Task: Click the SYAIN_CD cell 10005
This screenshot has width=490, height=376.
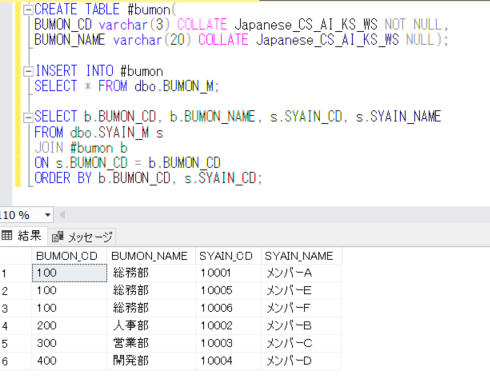Action: [229, 291]
